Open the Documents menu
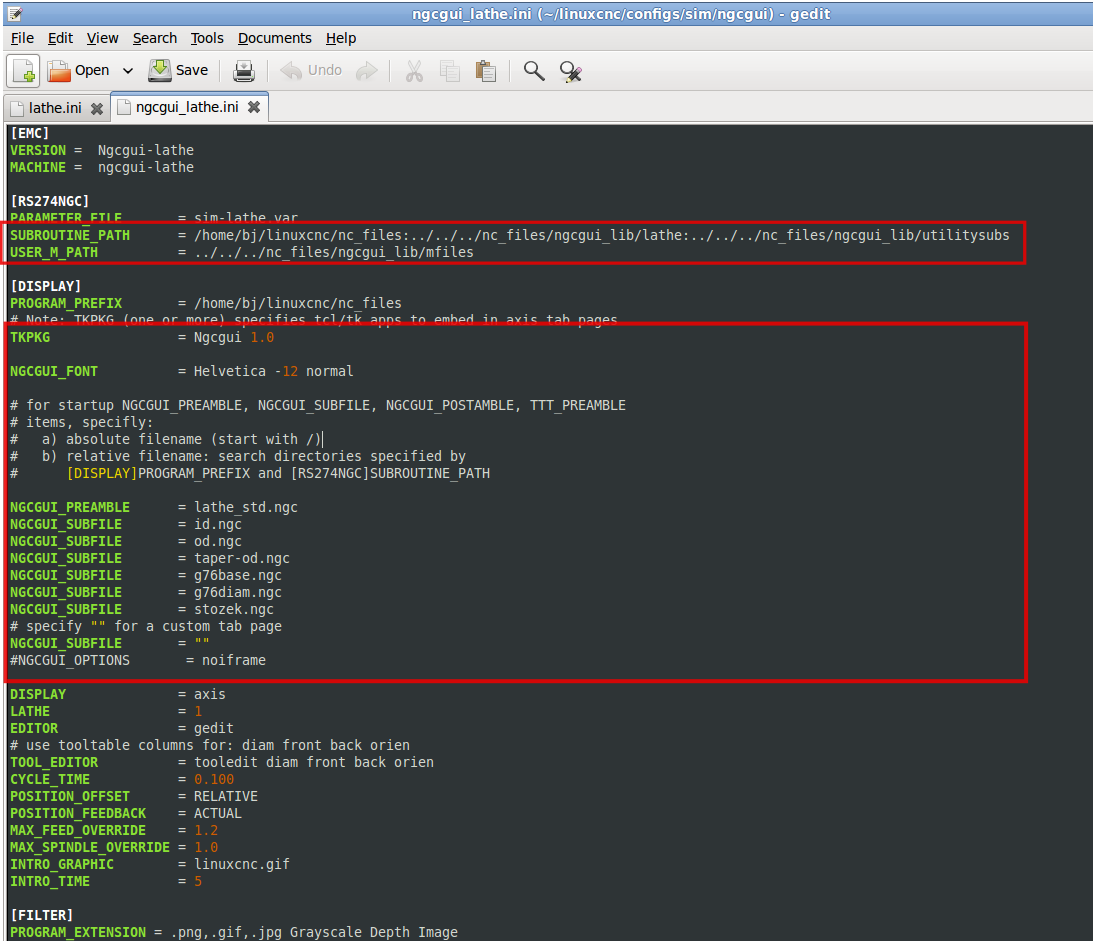 (274, 38)
